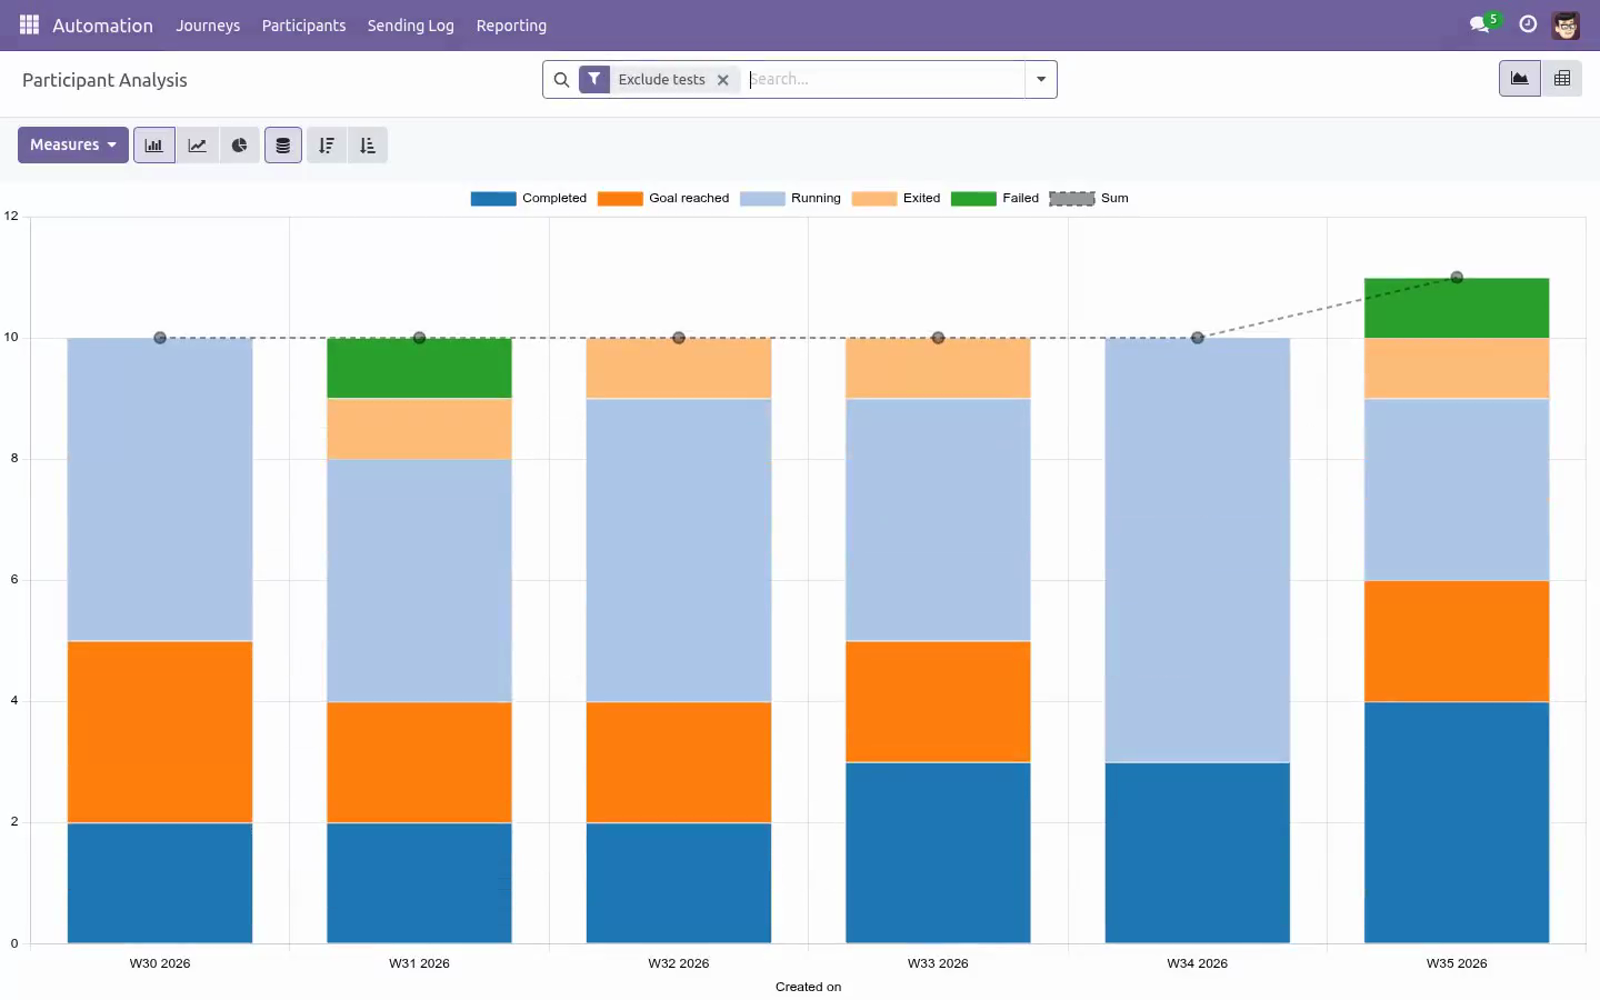Click the W34 2026 Running bar segment
1600x1000 pixels.
[x=1197, y=550]
